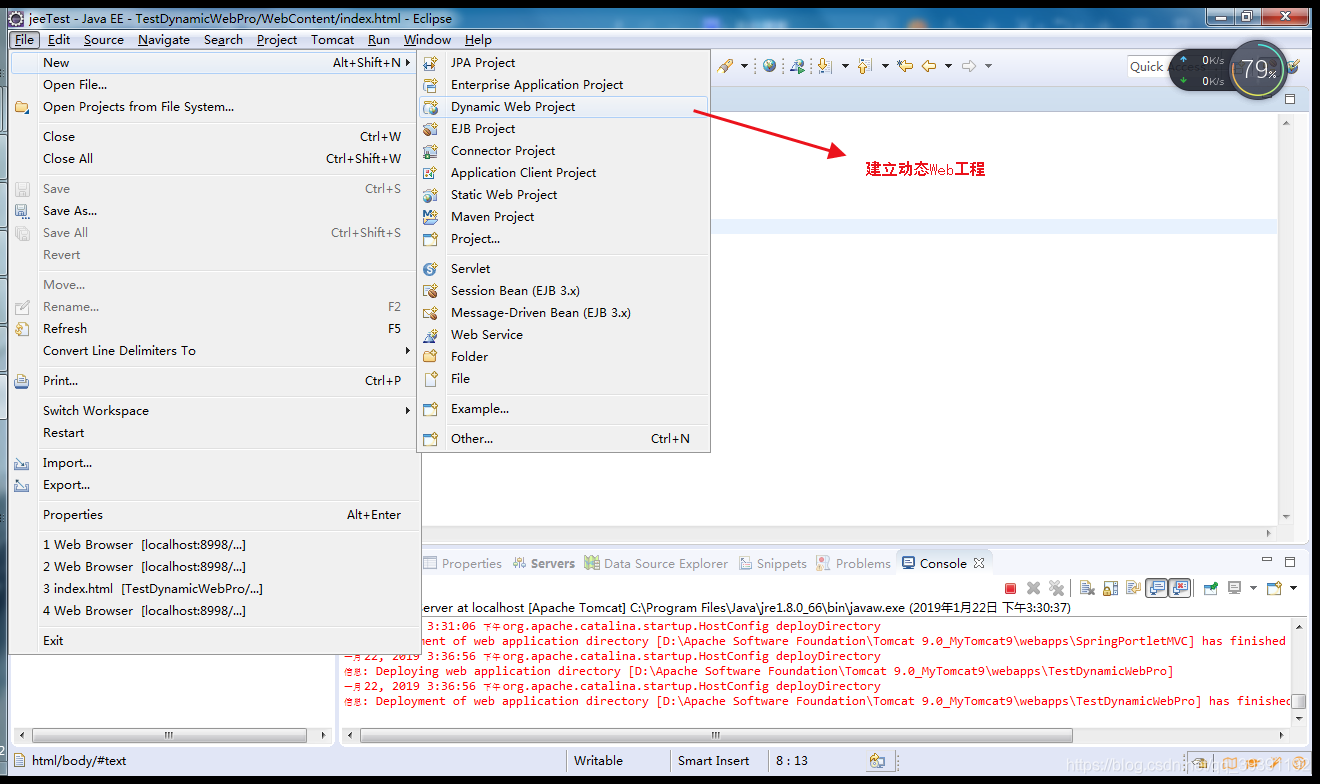Click the Next Annotation toolbar icon
1320x784 pixels.
[x=825, y=66]
